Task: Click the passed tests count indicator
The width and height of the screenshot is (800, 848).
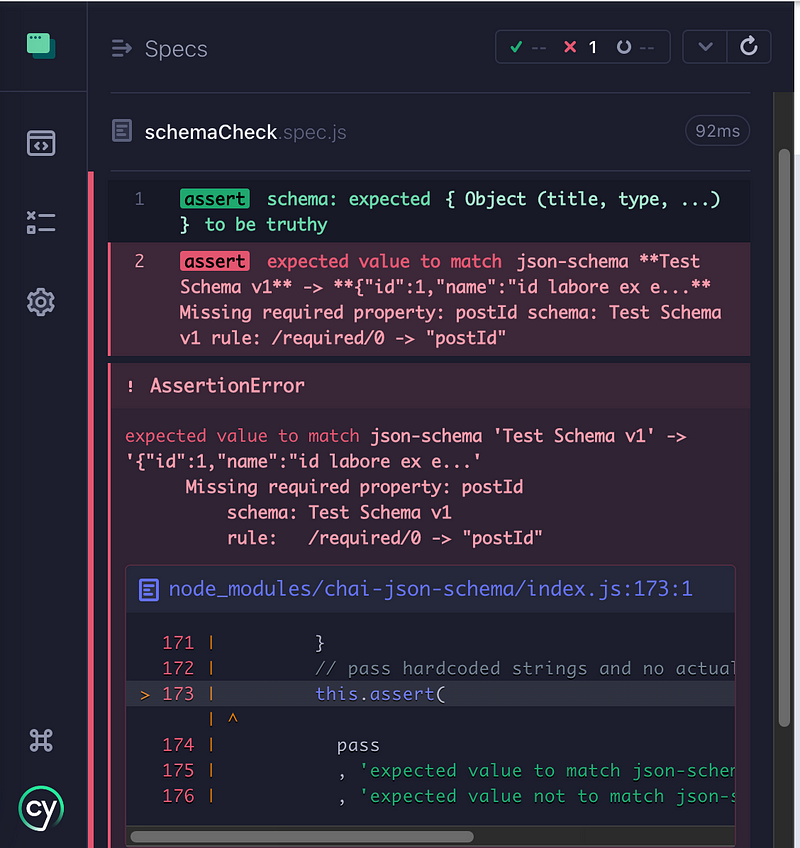Action: pyautogui.click(x=528, y=47)
